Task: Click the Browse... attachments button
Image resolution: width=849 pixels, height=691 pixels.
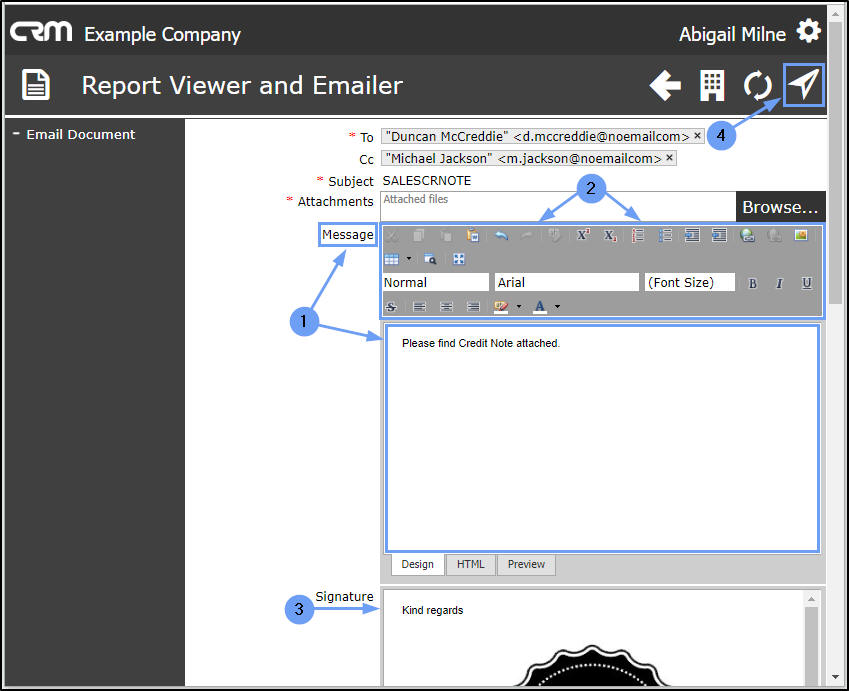Action: coord(780,207)
